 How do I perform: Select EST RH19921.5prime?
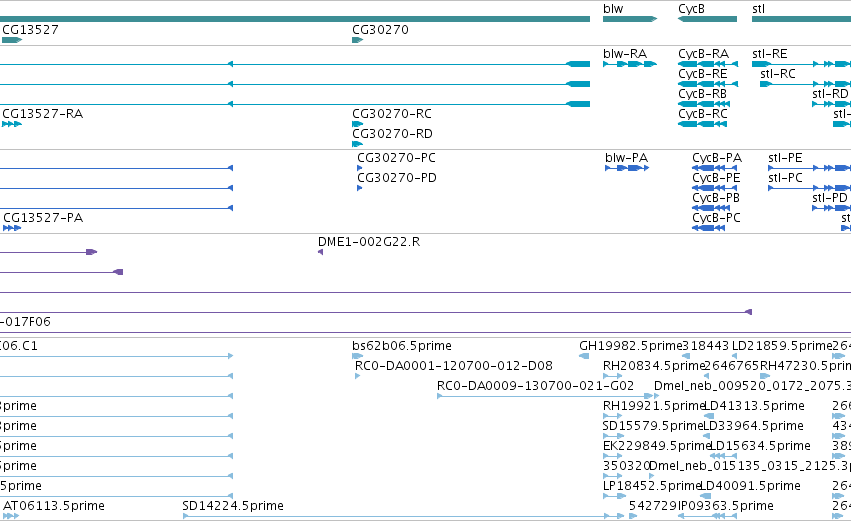(x=653, y=406)
